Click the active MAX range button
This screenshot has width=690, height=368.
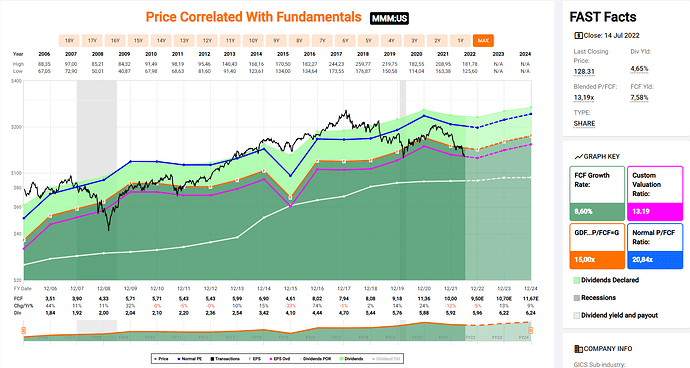coord(483,40)
